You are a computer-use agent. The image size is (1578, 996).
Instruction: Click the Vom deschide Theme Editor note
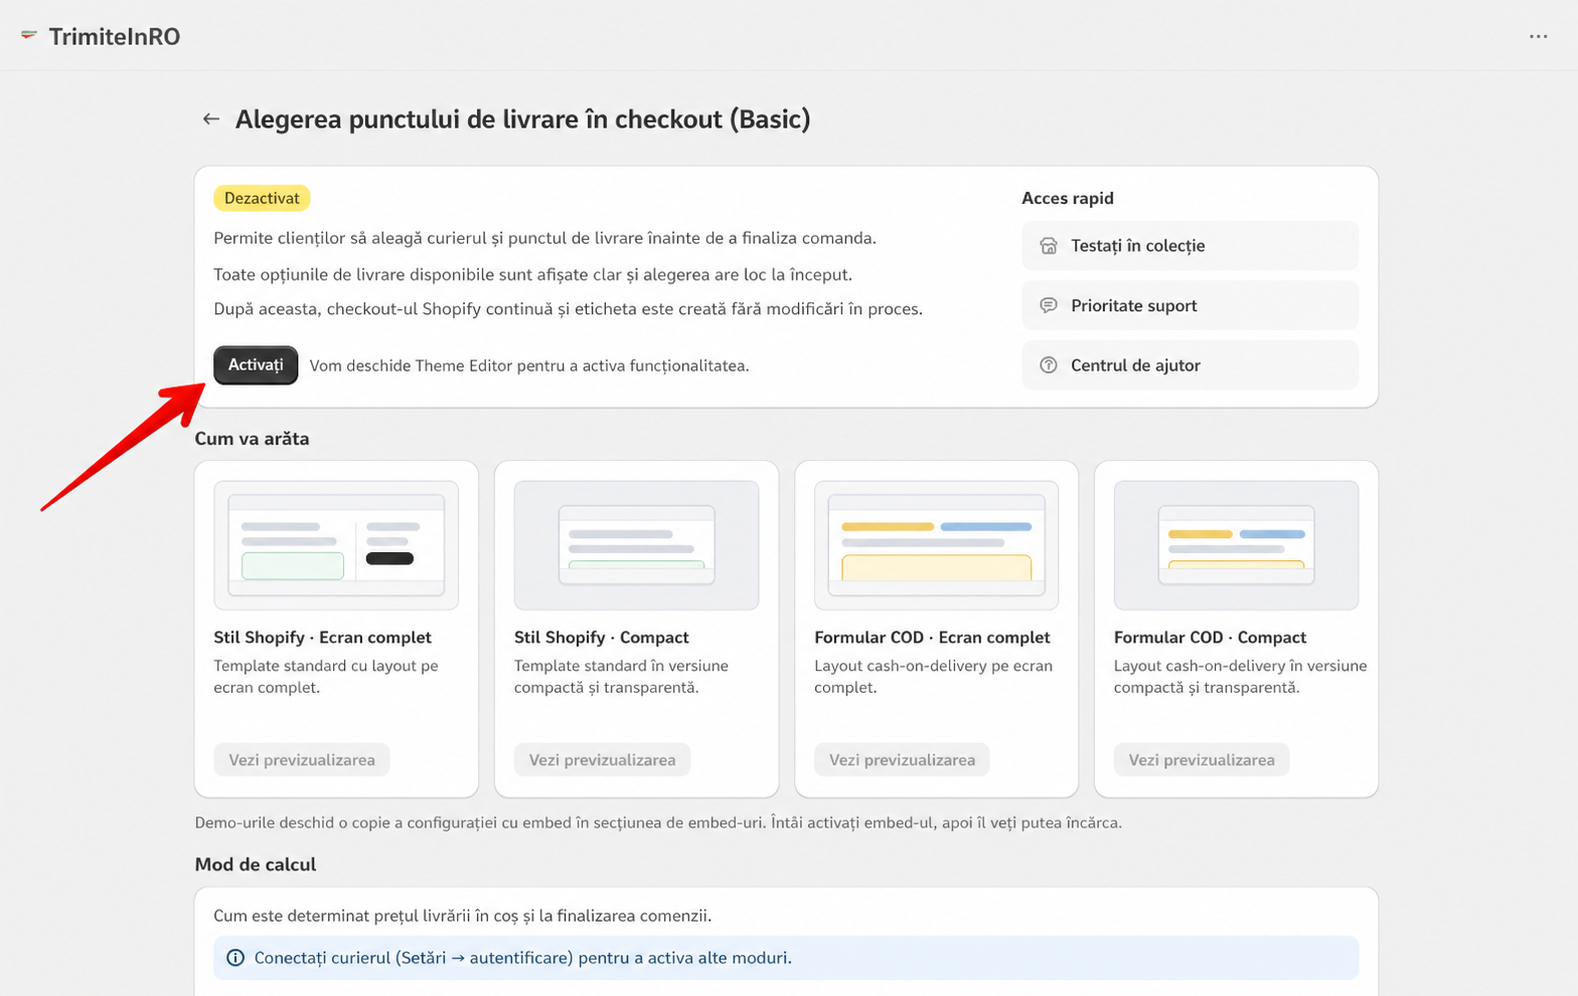coord(529,366)
